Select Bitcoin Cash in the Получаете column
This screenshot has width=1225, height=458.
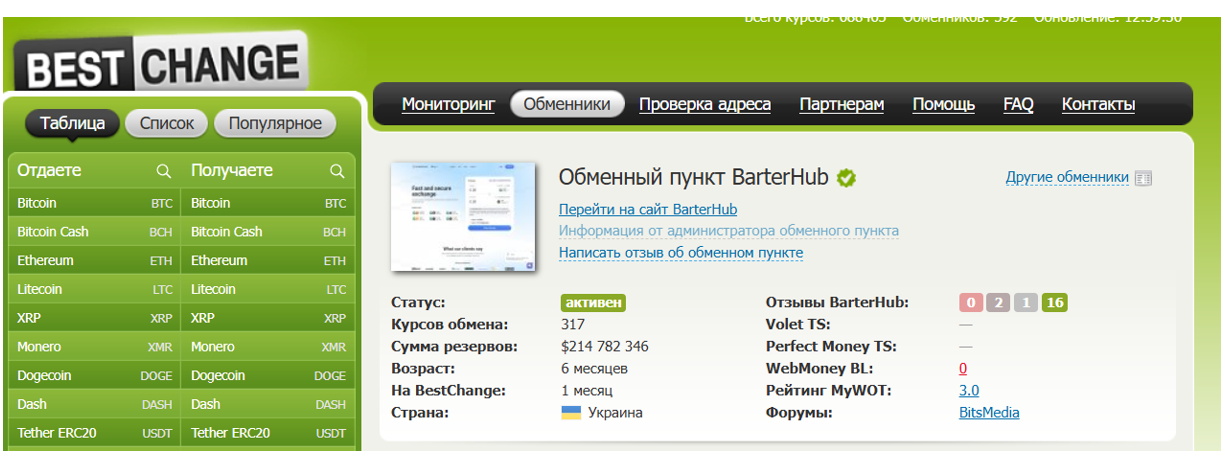point(268,232)
